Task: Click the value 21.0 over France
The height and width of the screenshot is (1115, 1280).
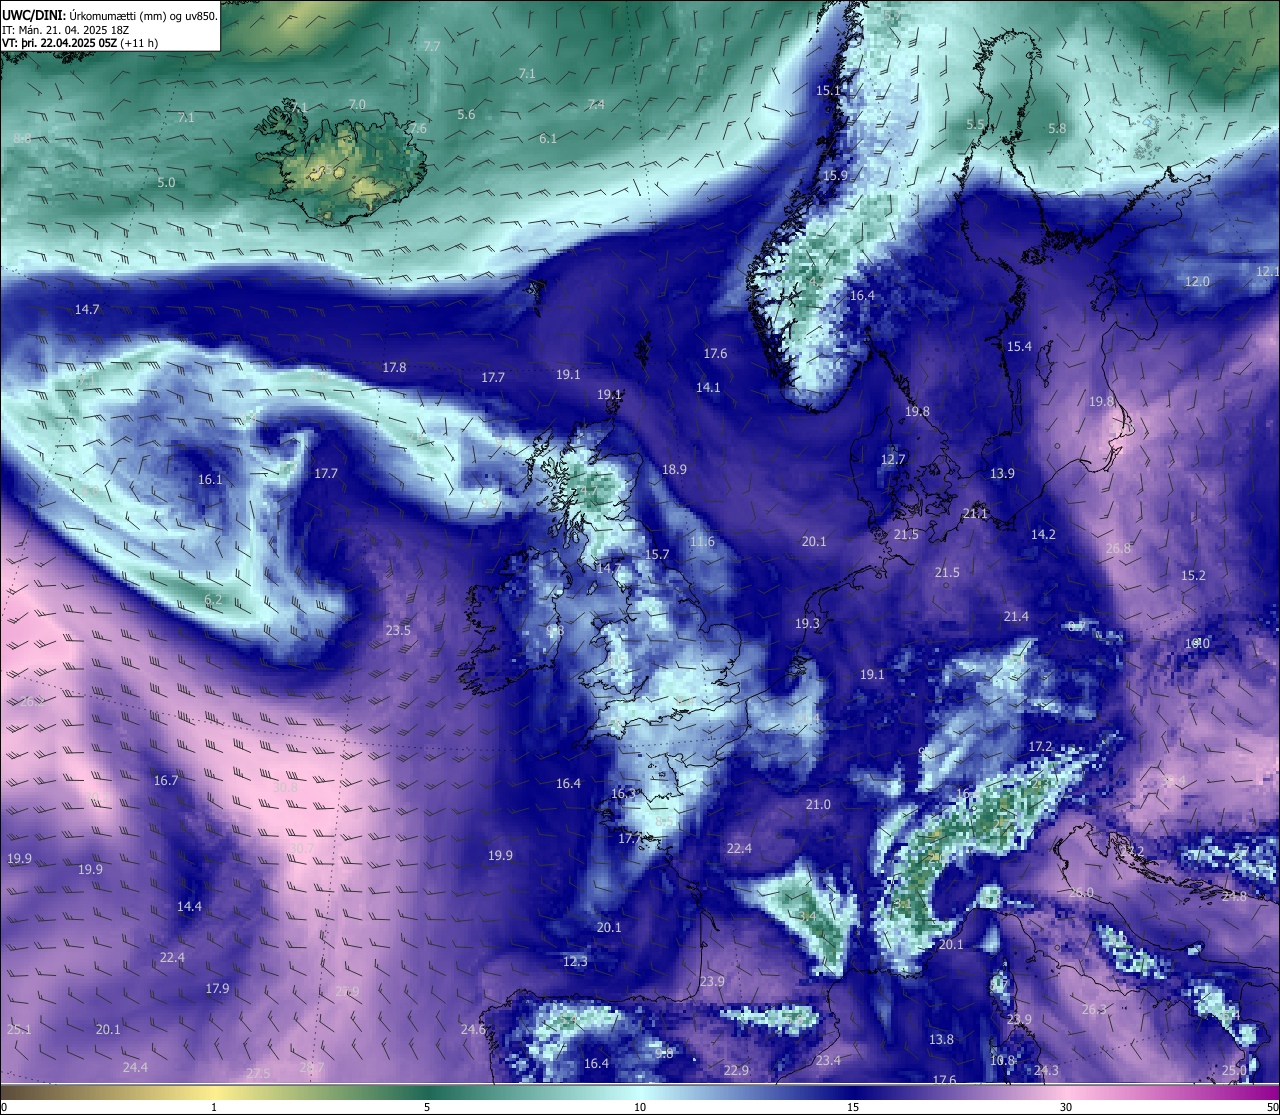Action: pyautogui.click(x=818, y=804)
